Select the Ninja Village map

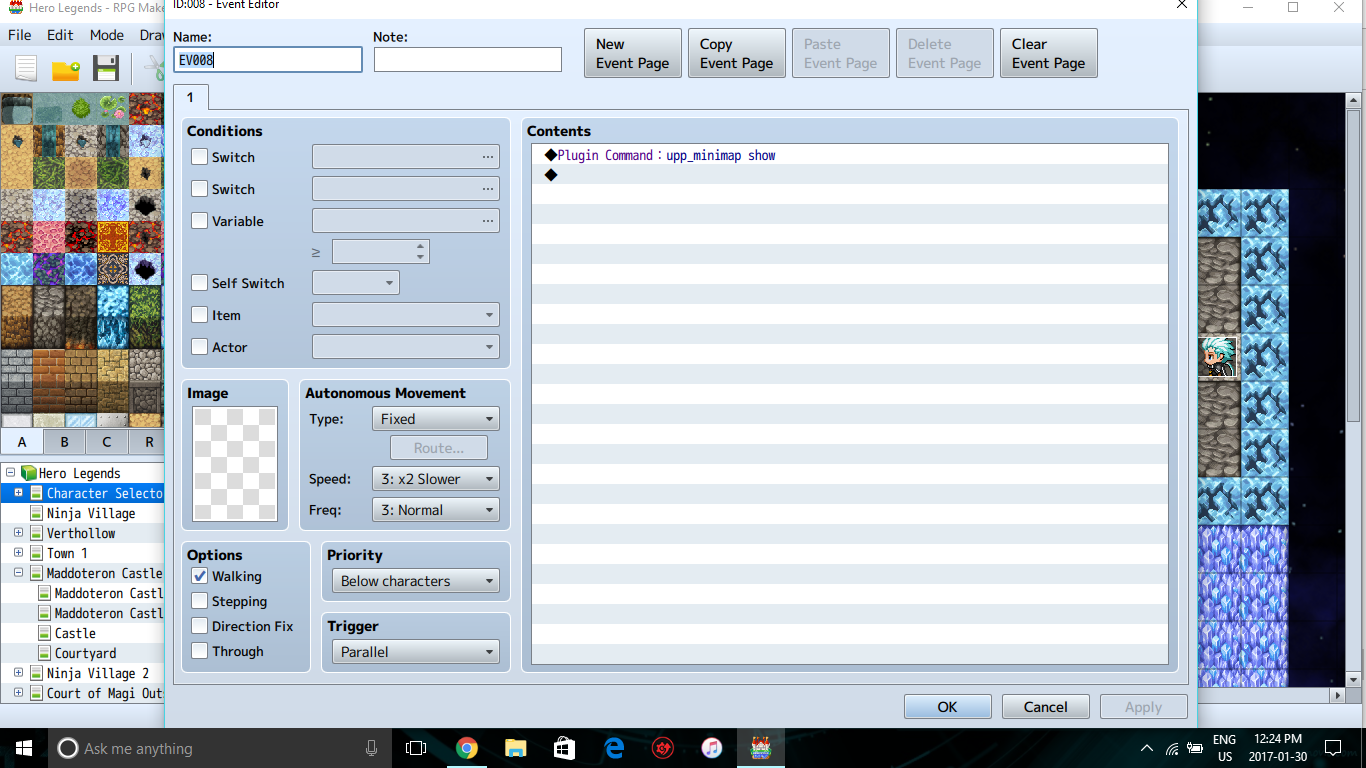91,513
